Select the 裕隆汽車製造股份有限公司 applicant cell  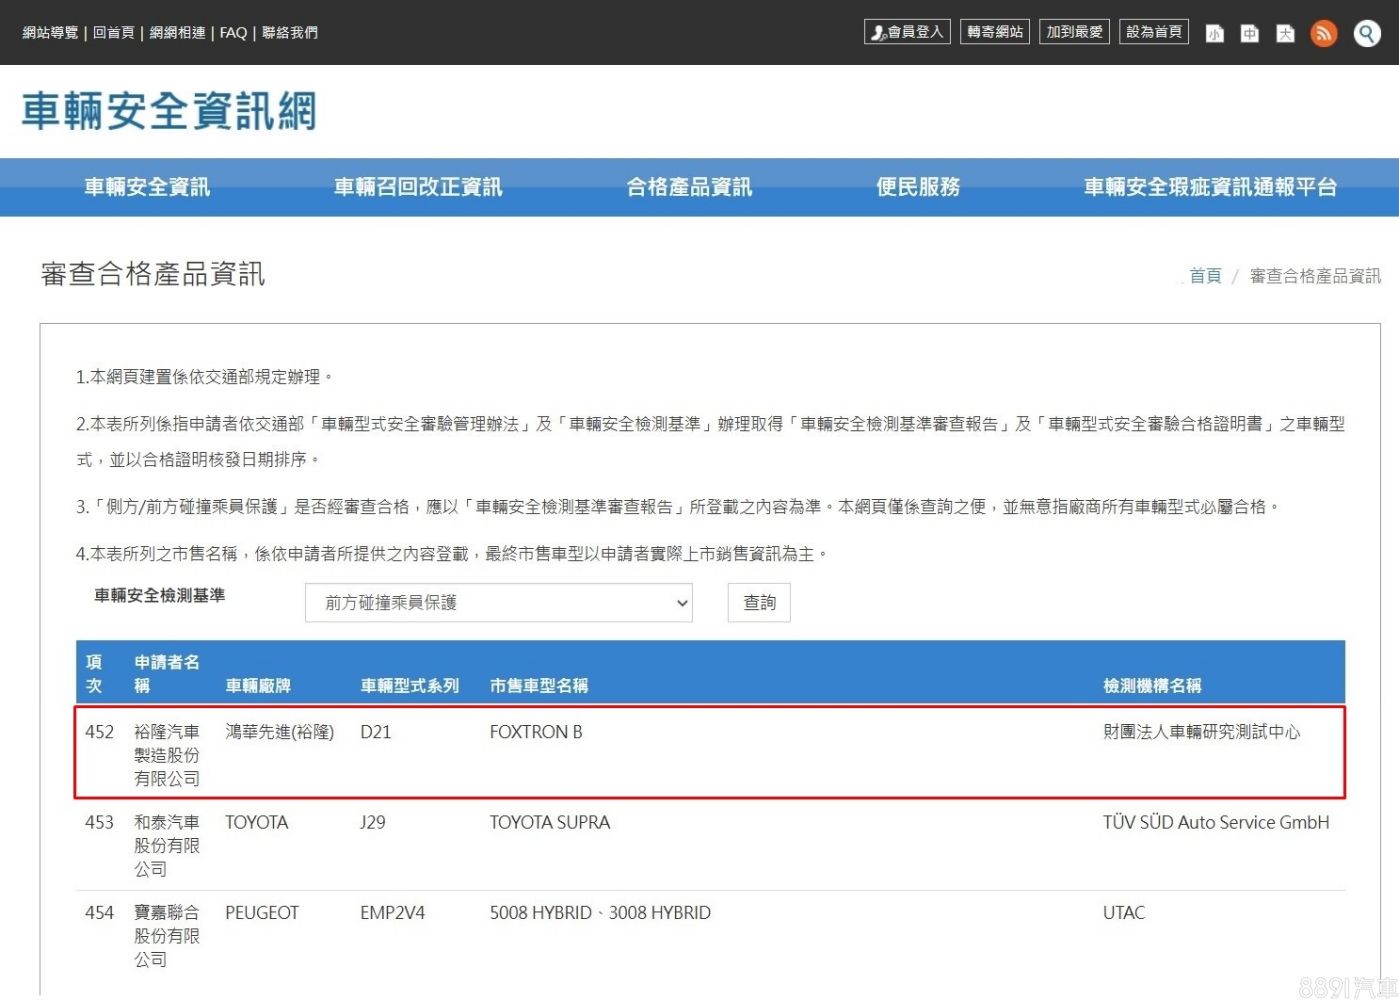click(167, 755)
